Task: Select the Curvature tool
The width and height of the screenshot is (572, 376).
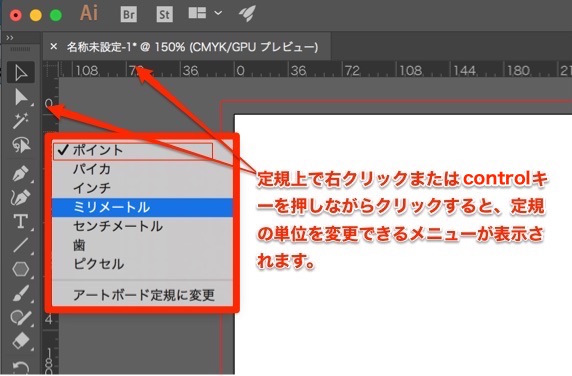Action: 21,197
